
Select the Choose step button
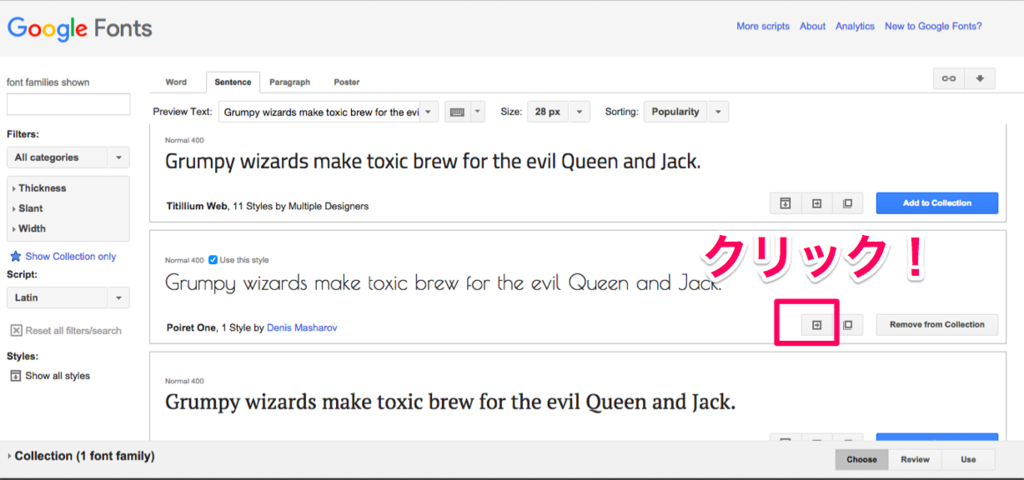coord(861,460)
